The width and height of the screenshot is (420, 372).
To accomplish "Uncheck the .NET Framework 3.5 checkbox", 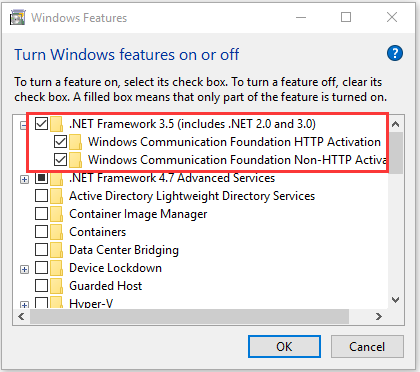I will pos(41,124).
